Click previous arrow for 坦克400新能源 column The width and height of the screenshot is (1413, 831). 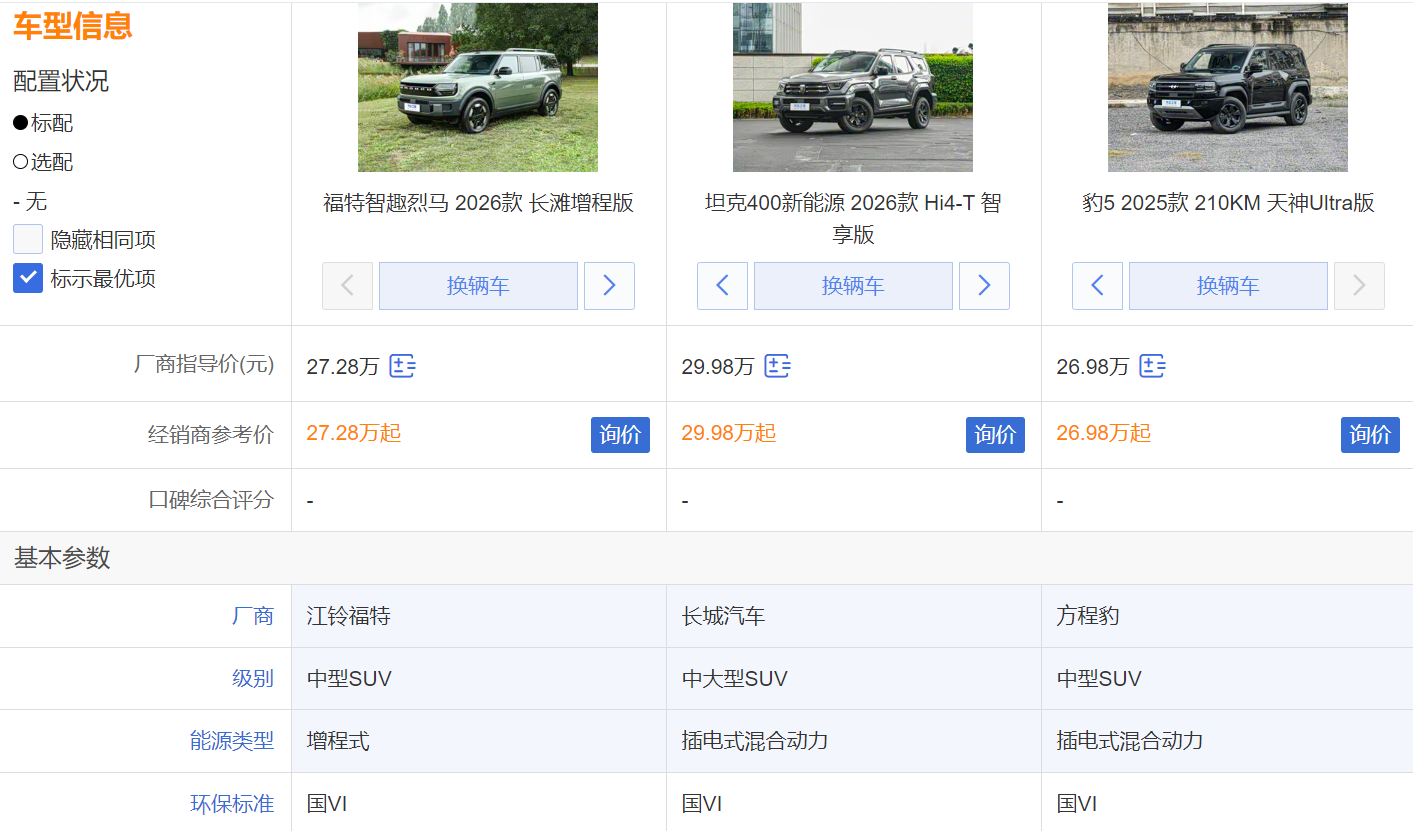[722, 286]
